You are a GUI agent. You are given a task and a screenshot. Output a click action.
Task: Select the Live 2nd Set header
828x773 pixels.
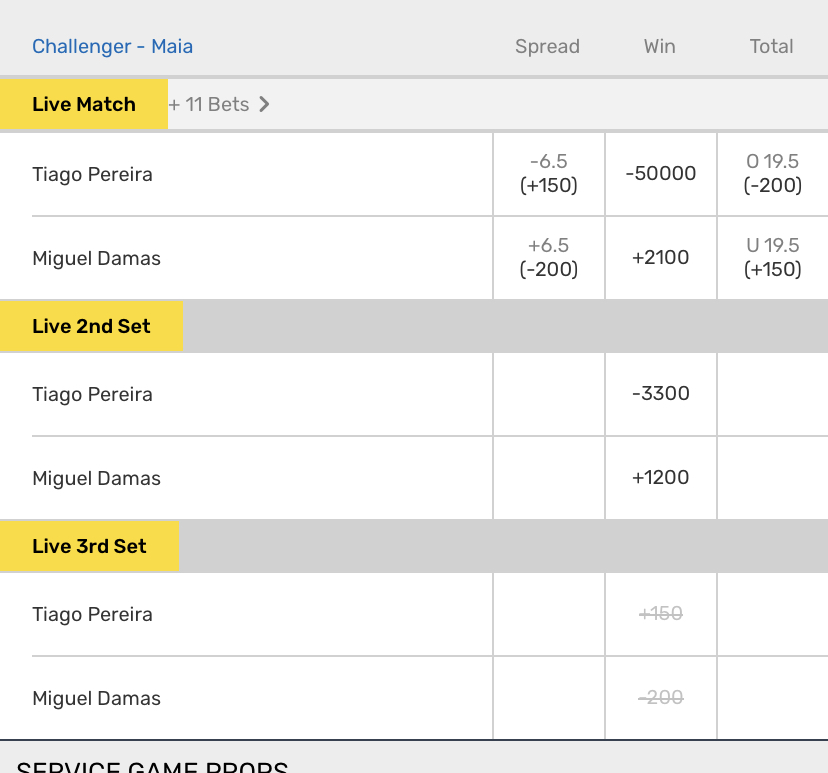[91, 326]
